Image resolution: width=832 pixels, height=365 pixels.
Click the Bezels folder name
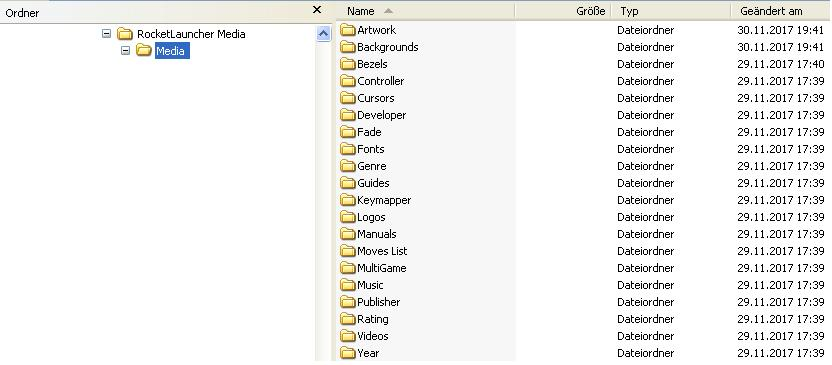372,64
